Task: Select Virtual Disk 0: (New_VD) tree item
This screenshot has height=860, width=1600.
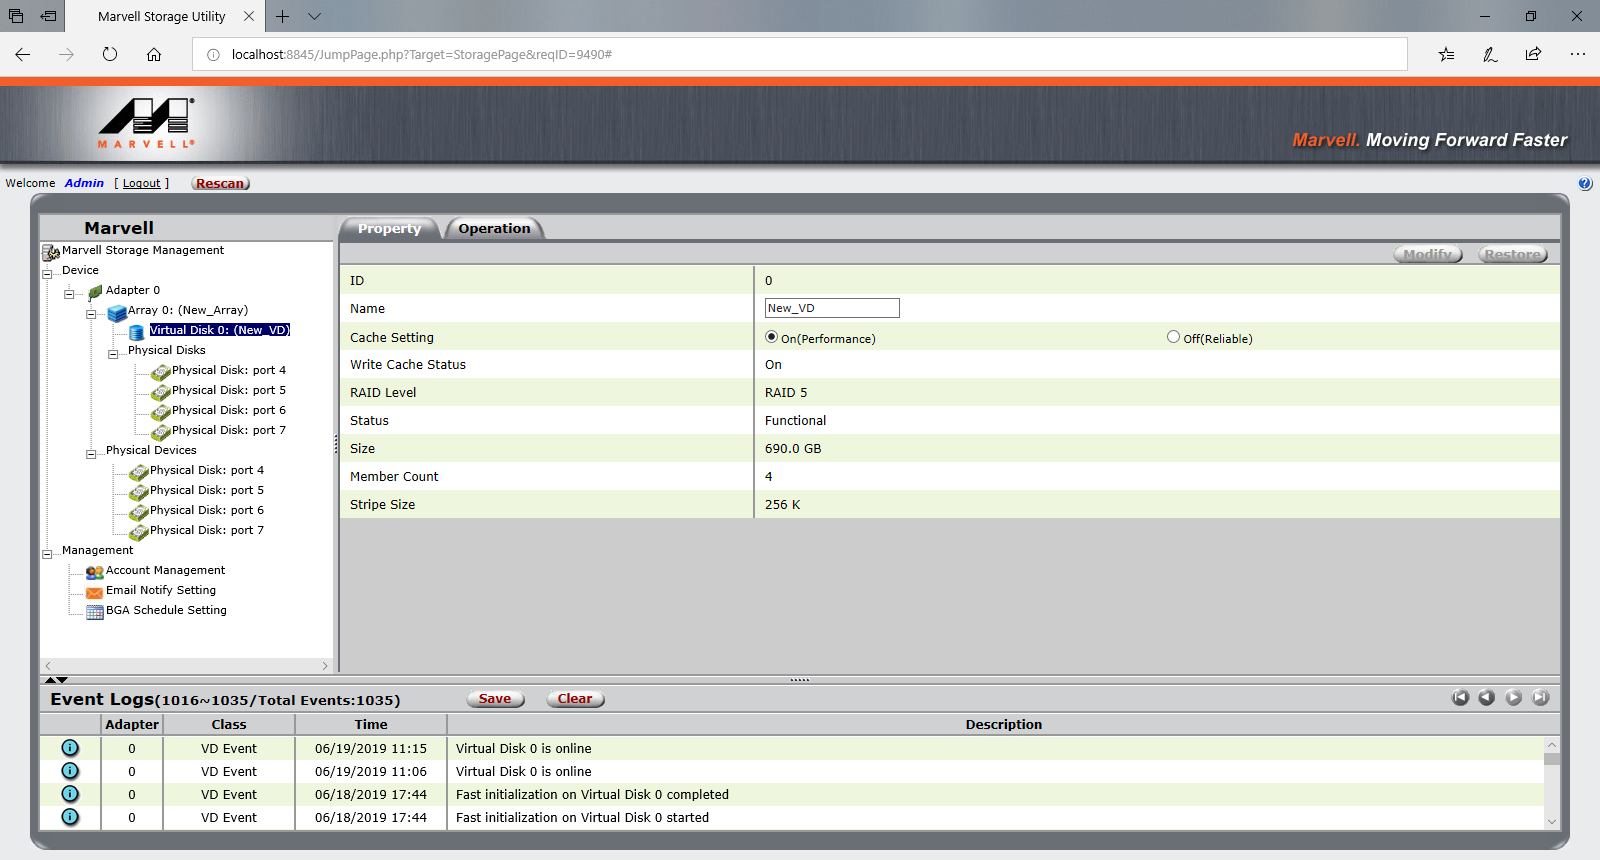Action: point(220,330)
